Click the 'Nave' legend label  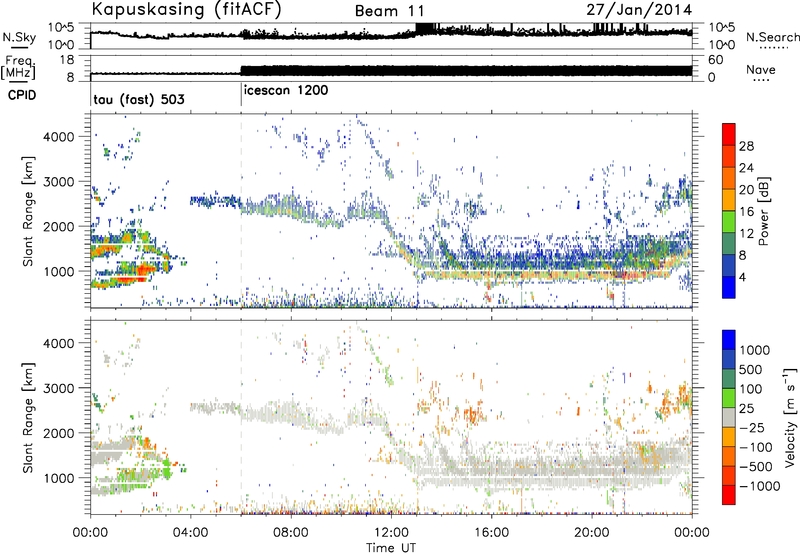pos(761,70)
